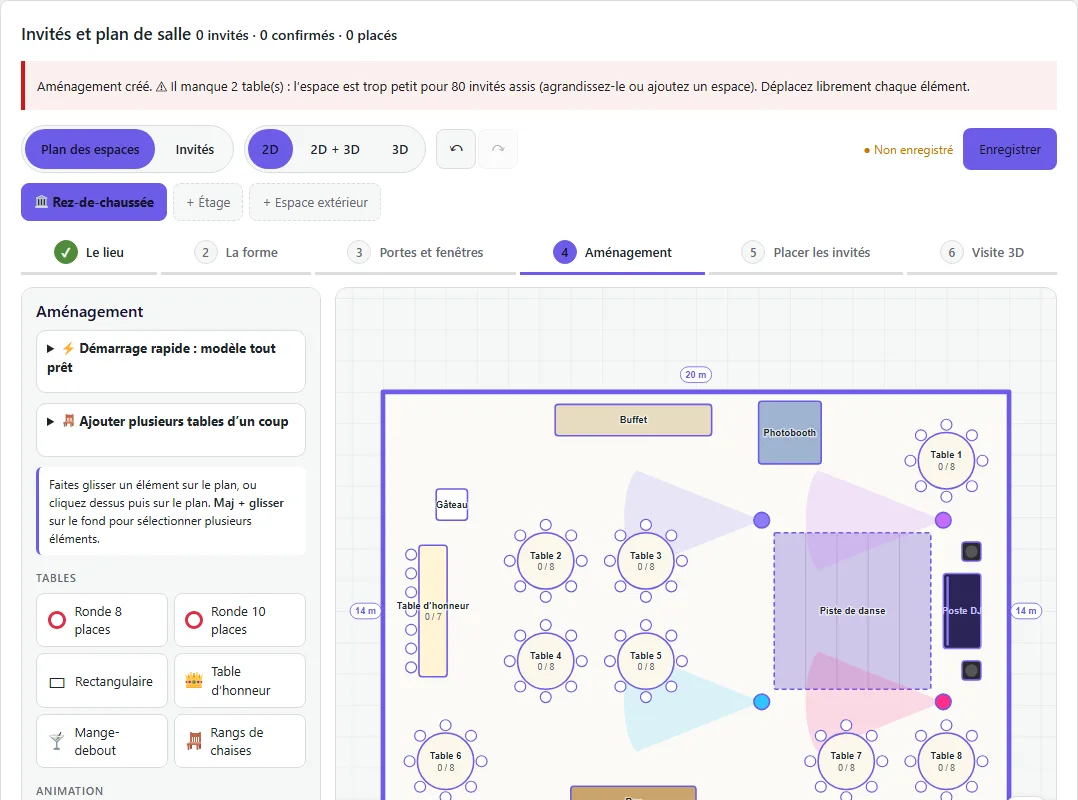Screen dimensions: 1078x800
Task: Select the Piste de danse area
Action: (x=852, y=611)
